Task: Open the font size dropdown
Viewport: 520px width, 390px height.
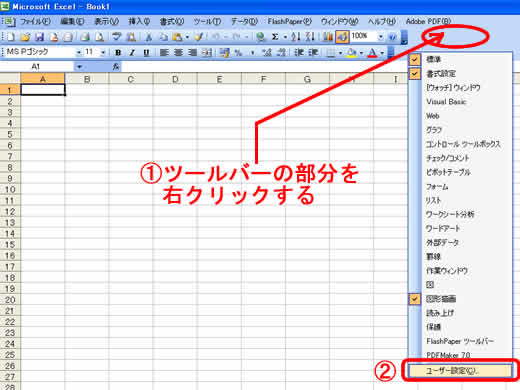Action: tap(103, 53)
